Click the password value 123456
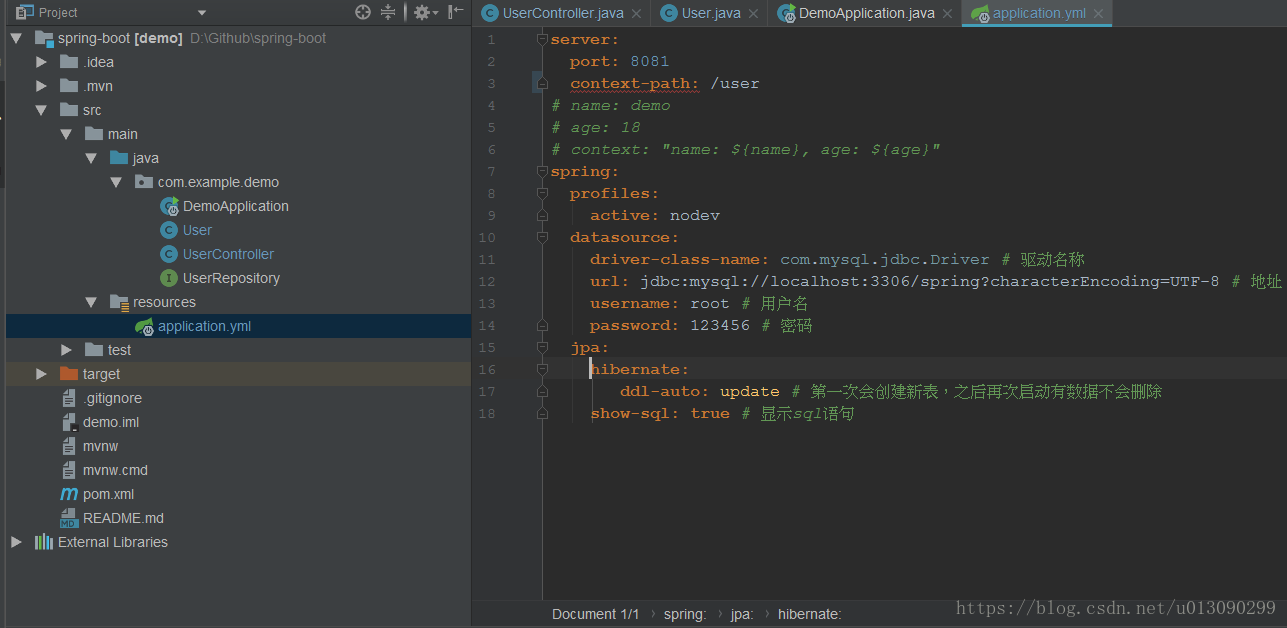This screenshot has width=1287, height=628. [x=720, y=325]
